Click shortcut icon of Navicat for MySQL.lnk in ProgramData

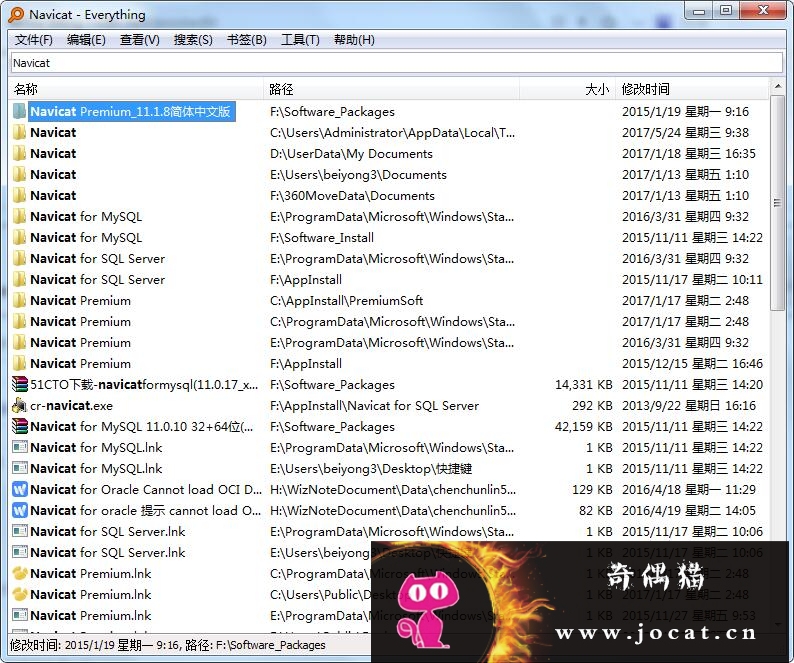19,448
